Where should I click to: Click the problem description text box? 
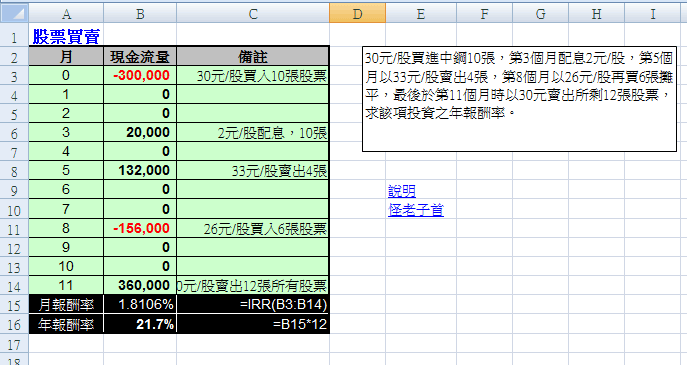tap(519, 99)
